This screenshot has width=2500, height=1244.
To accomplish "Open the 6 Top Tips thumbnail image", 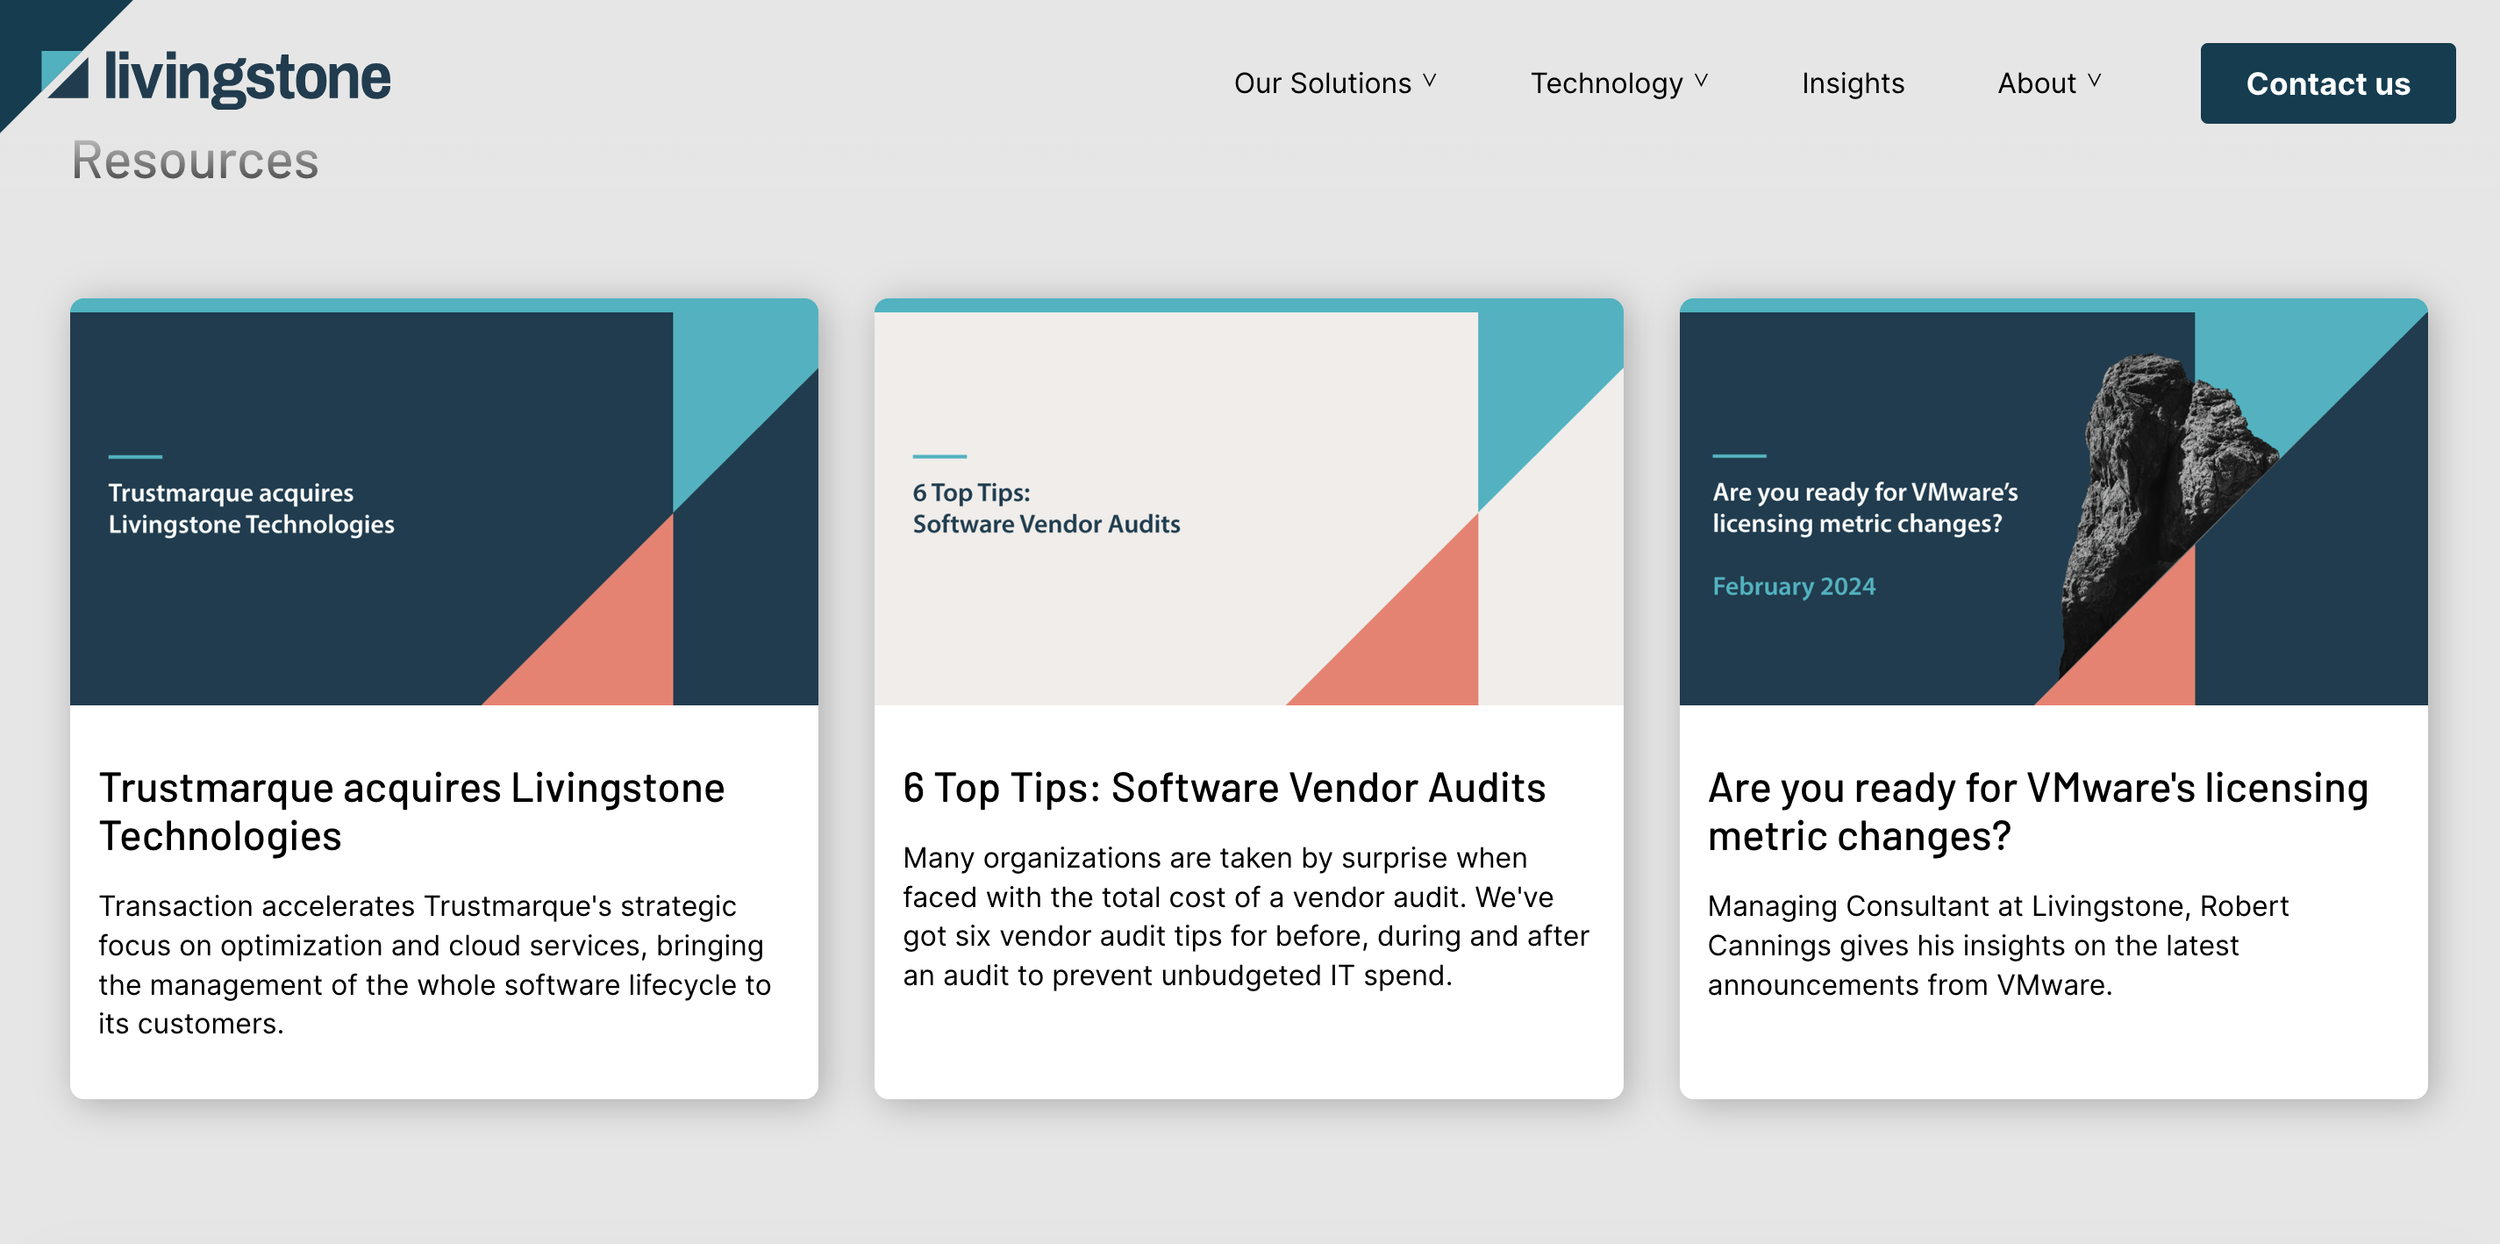I will point(1248,502).
